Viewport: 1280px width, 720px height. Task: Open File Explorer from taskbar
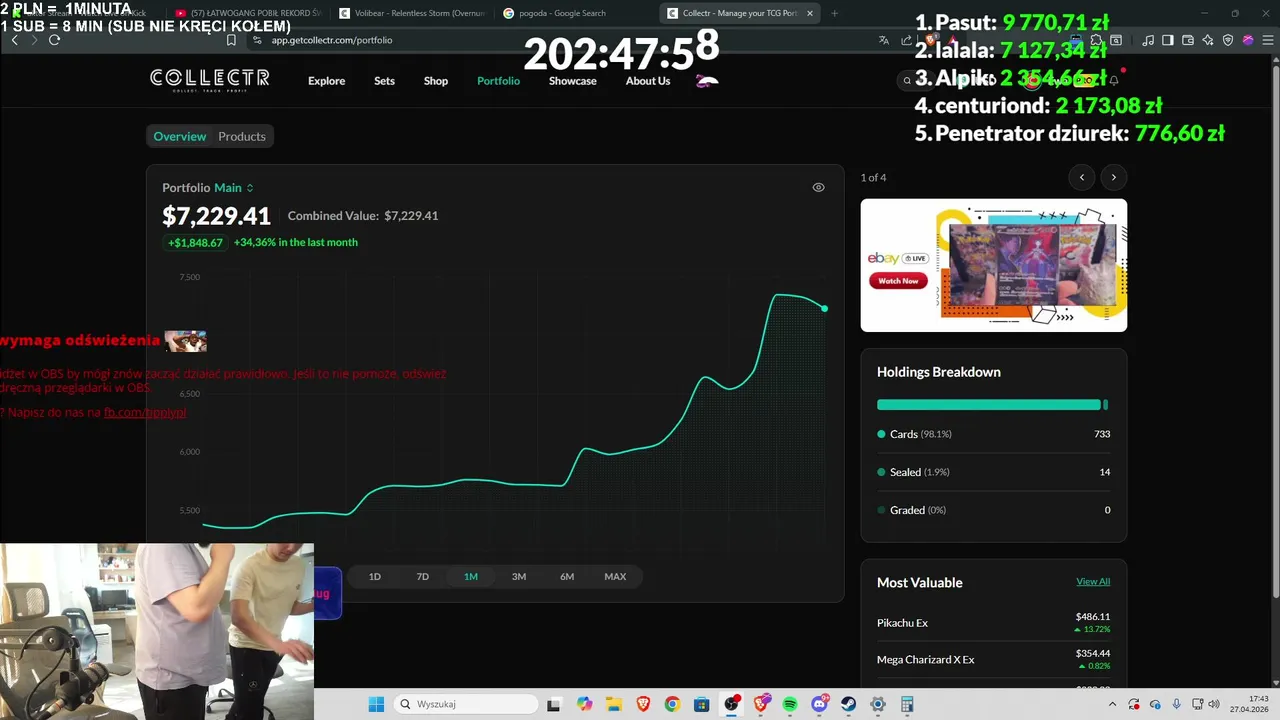(x=613, y=704)
